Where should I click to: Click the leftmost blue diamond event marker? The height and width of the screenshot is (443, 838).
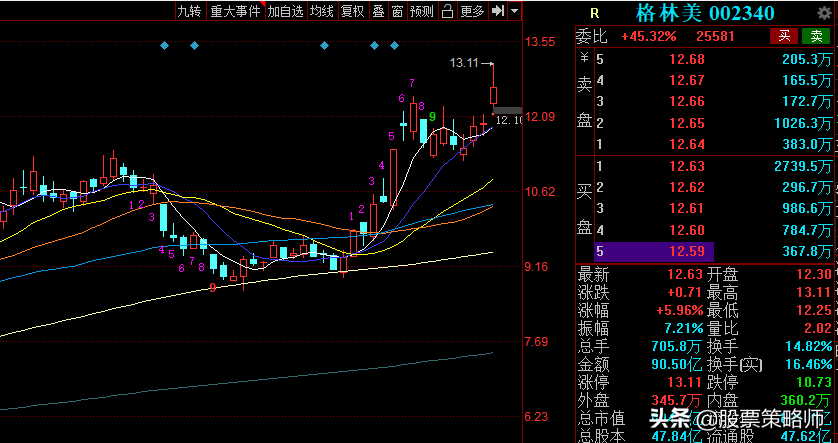(x=165, y=46)
